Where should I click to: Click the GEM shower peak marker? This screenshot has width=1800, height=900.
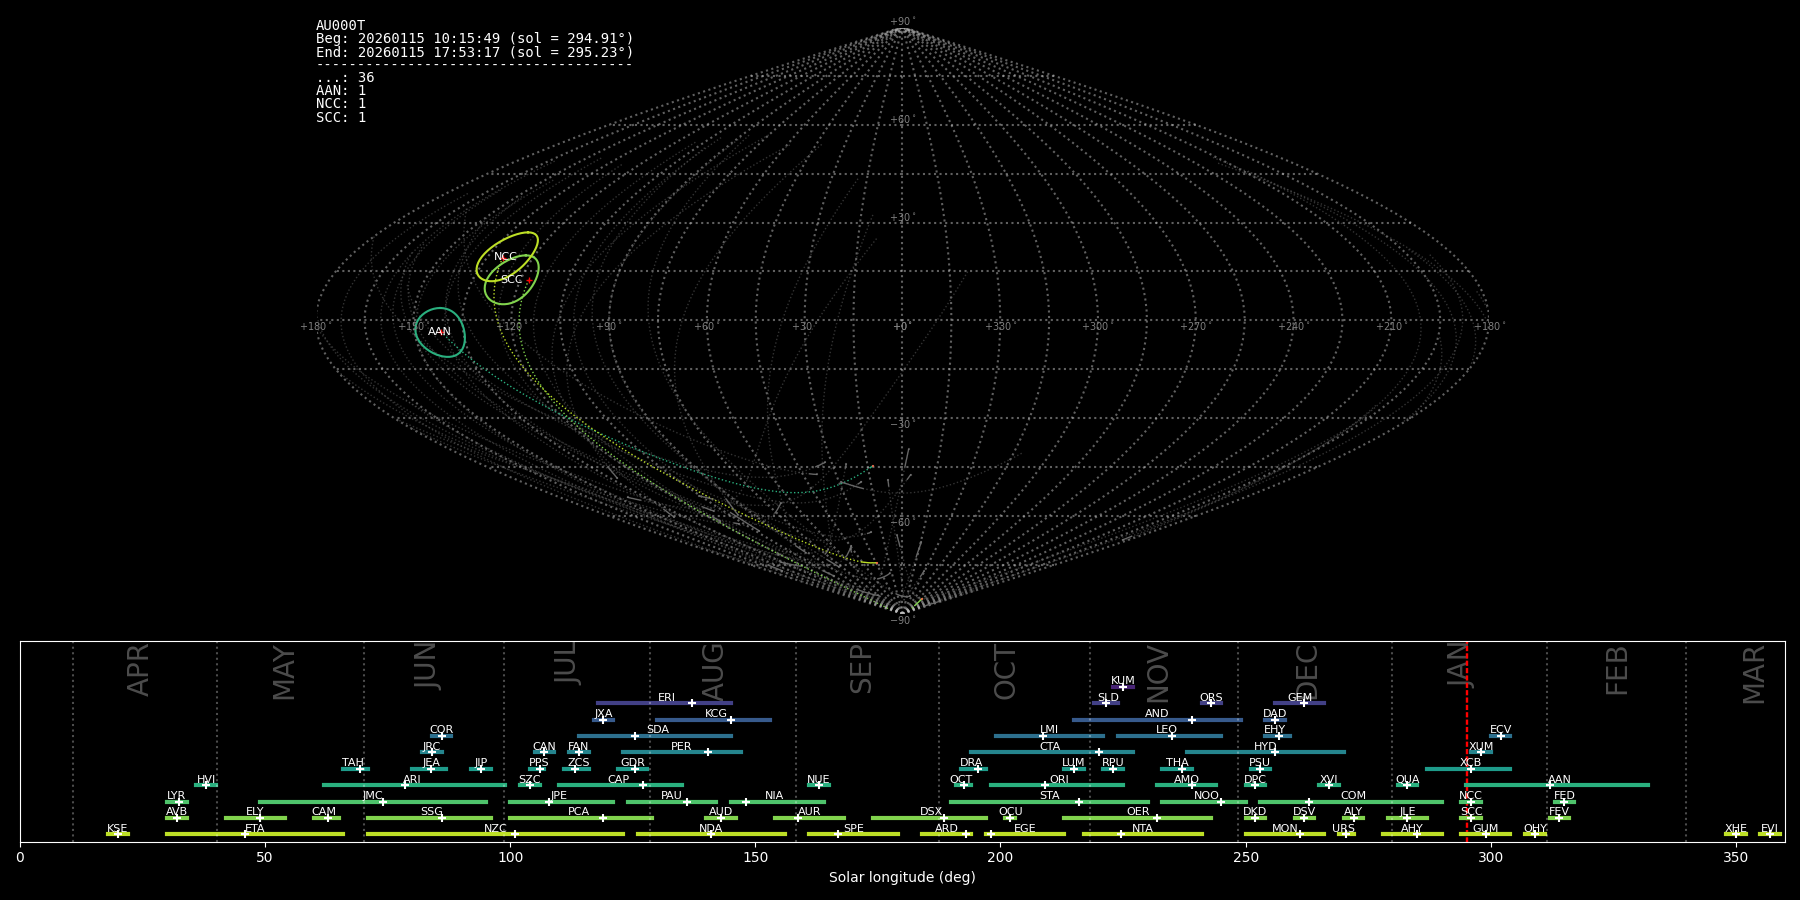pos(1303,703)
